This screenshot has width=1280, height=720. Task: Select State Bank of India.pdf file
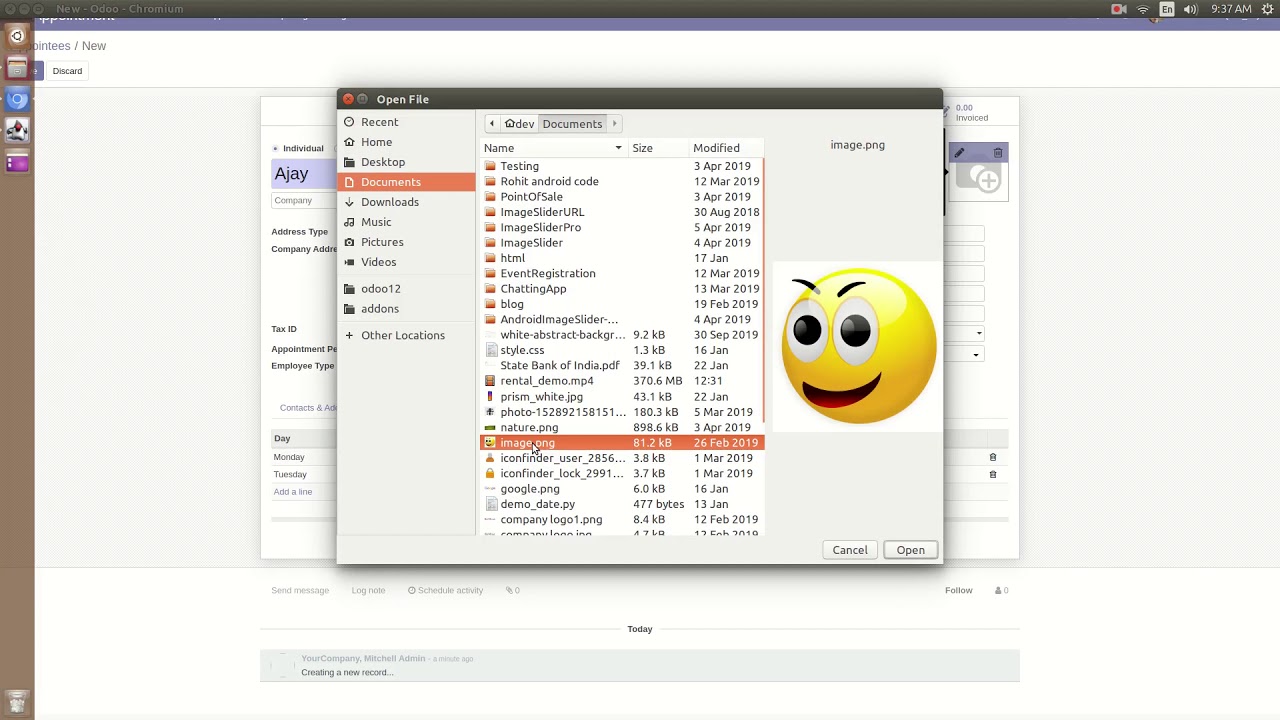(621, 366)
